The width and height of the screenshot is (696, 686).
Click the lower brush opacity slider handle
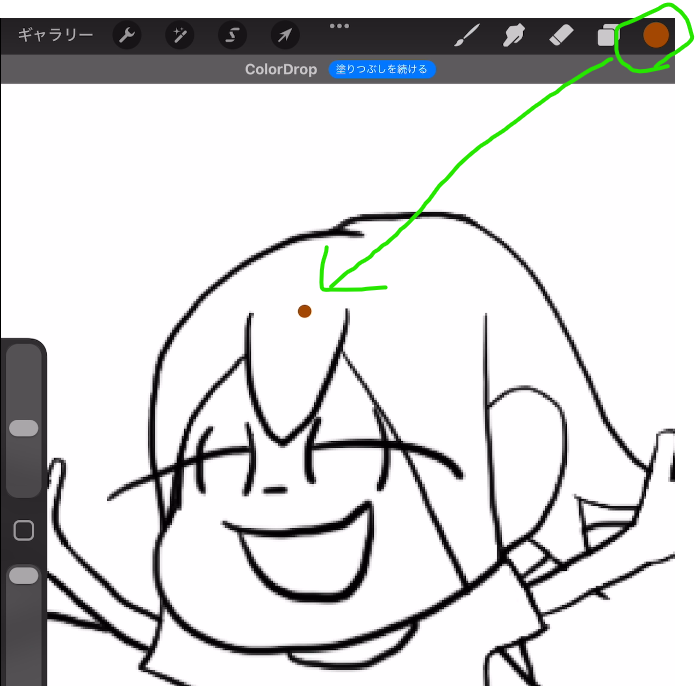(x=24, y=576)
